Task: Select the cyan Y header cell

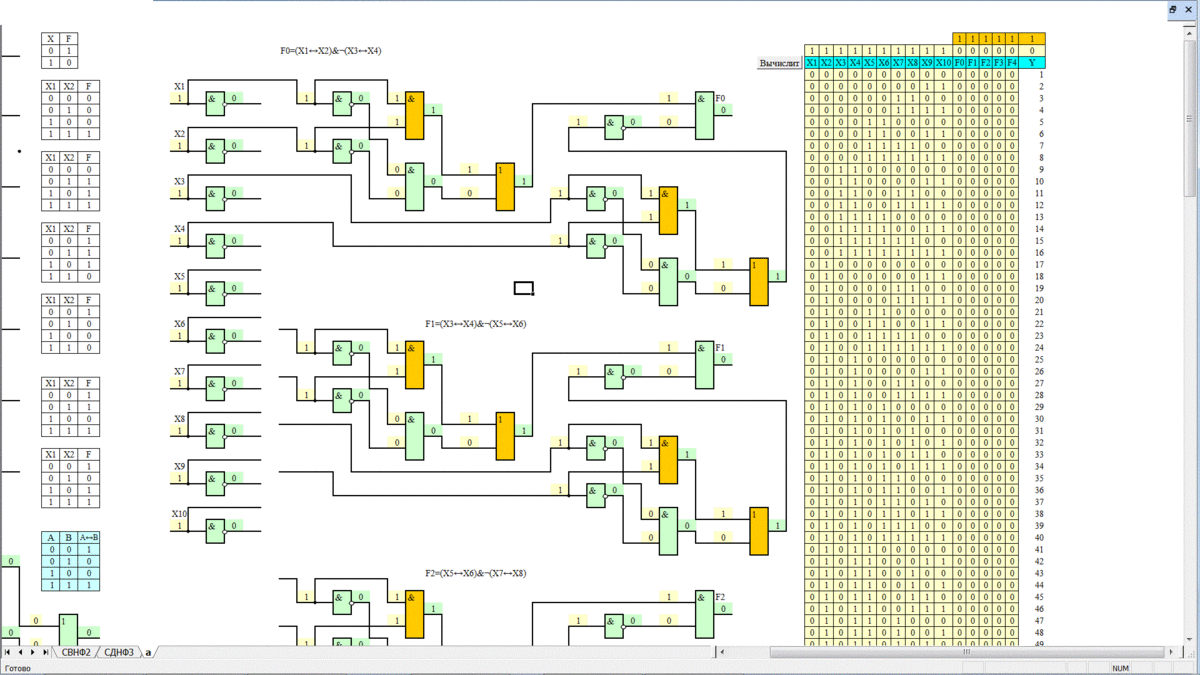Action: pyautogui.click(x=1032, y=63)
